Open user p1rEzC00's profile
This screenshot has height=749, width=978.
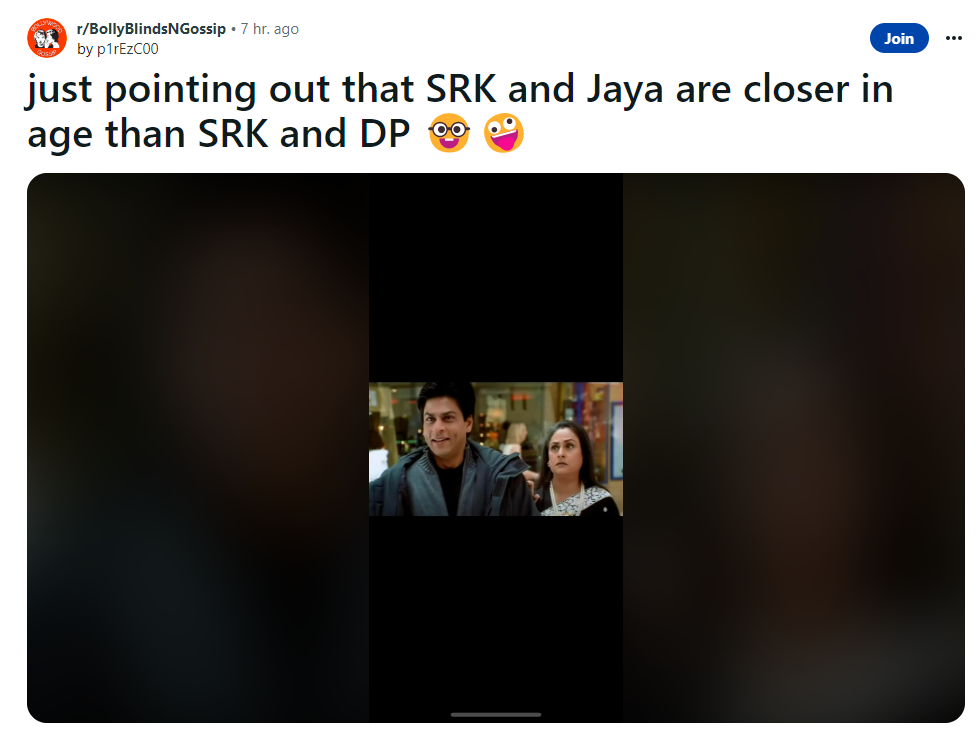127,49
